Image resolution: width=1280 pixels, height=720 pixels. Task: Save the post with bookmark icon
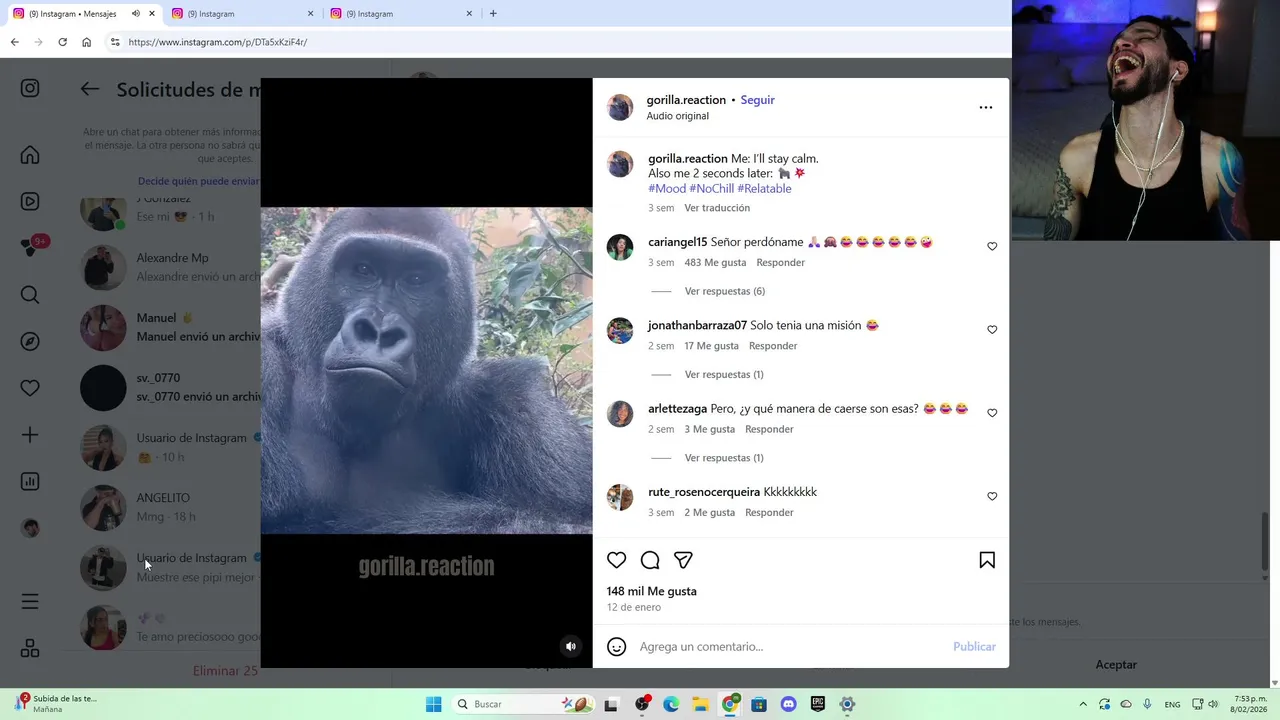pos(987,560)
